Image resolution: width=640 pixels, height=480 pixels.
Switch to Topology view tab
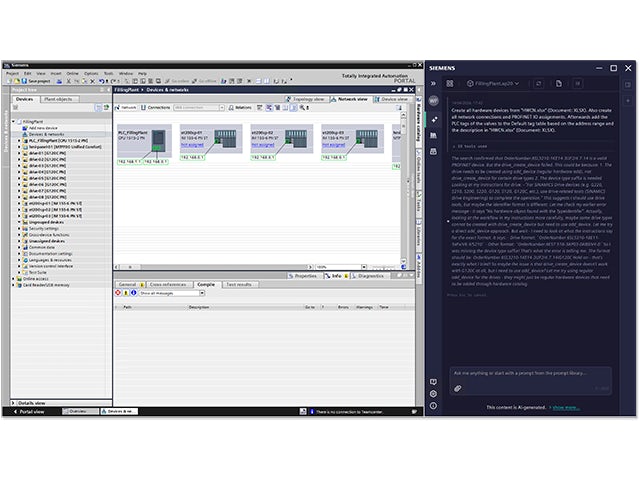tap(305, 99)
